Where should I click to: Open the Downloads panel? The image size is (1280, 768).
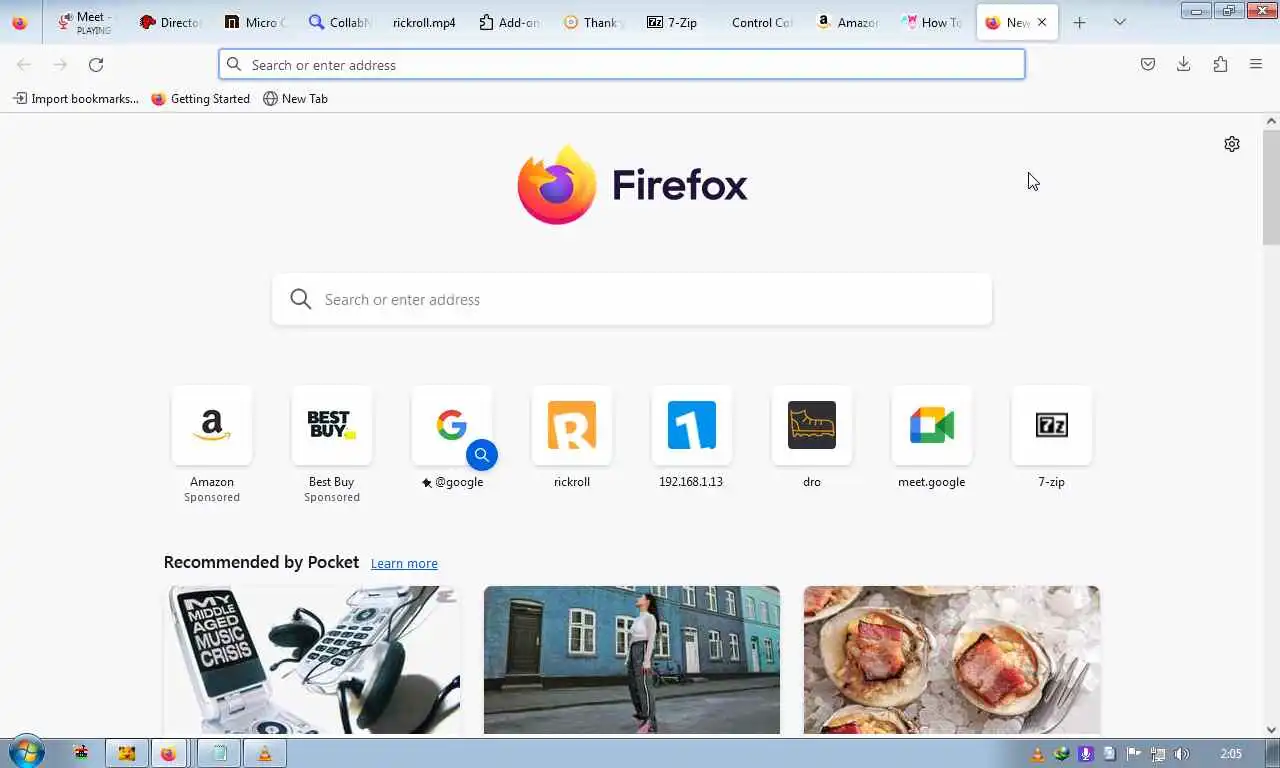click(x=1184, y=64)
